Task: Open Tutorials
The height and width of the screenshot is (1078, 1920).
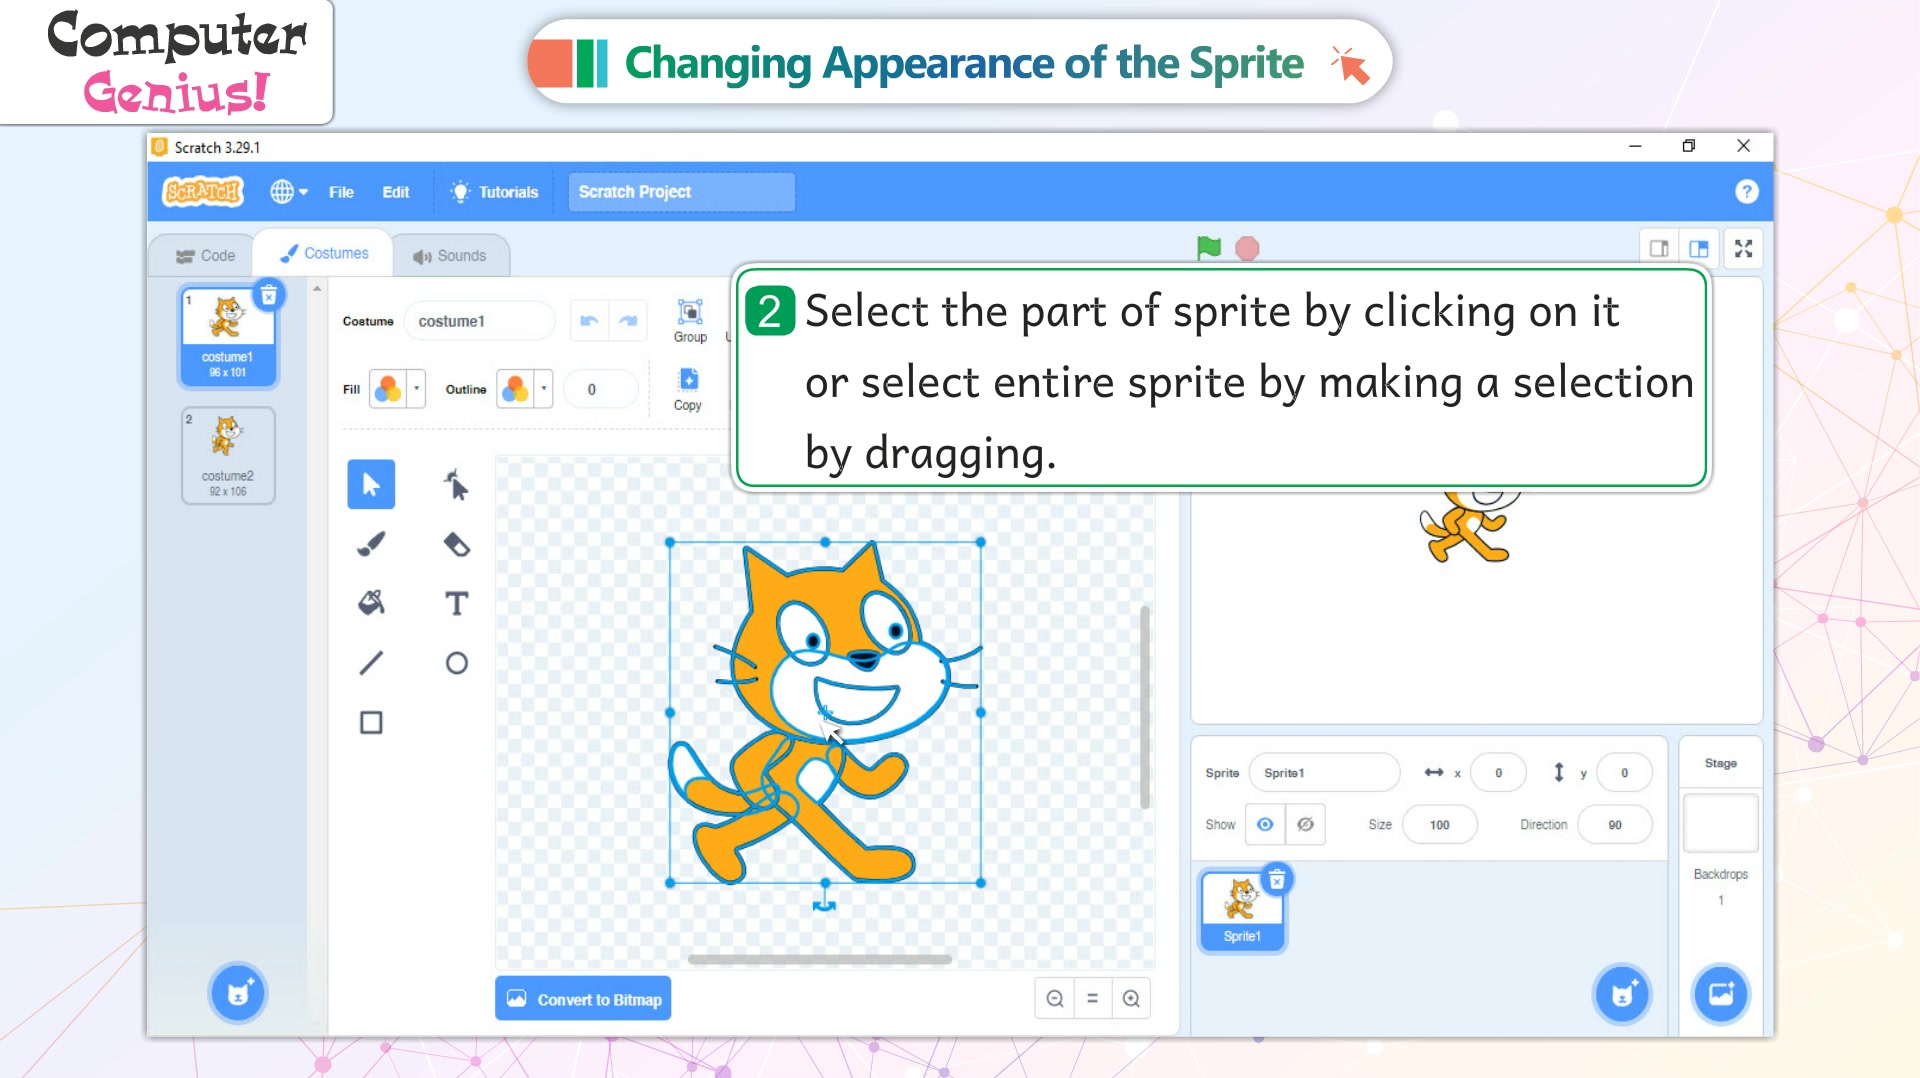Action: [495, 192]
